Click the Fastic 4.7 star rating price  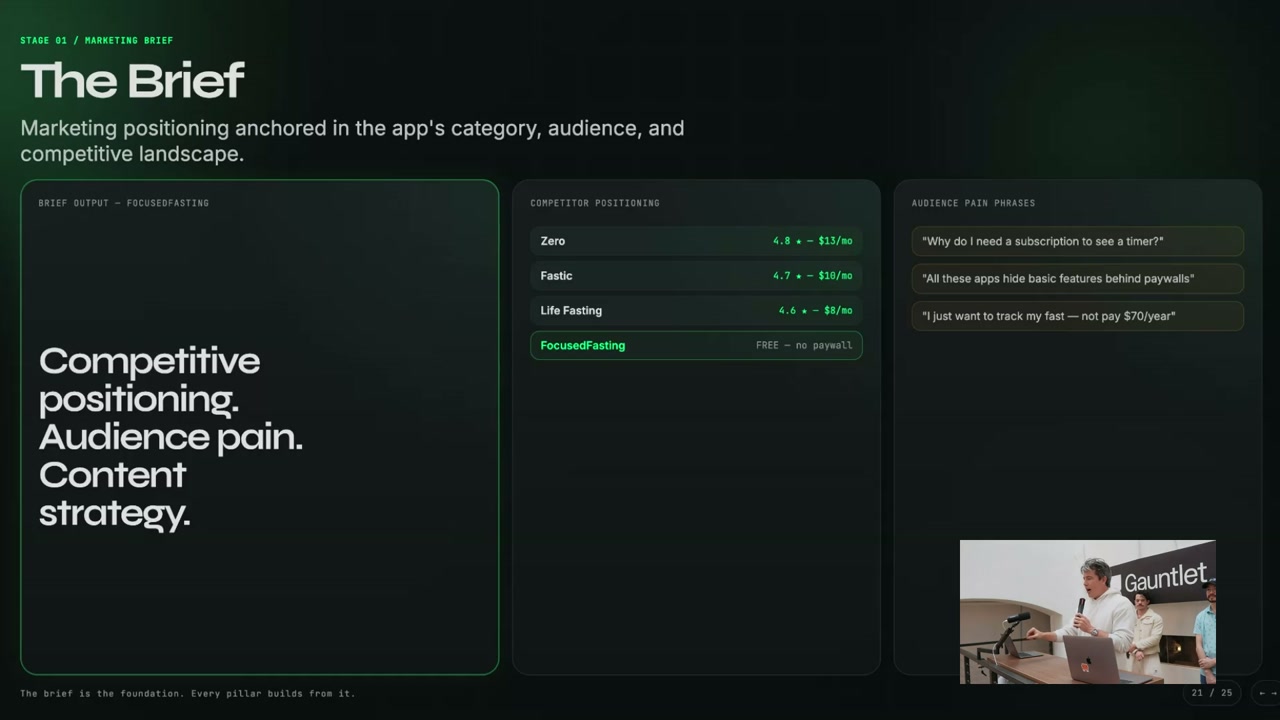812,276
